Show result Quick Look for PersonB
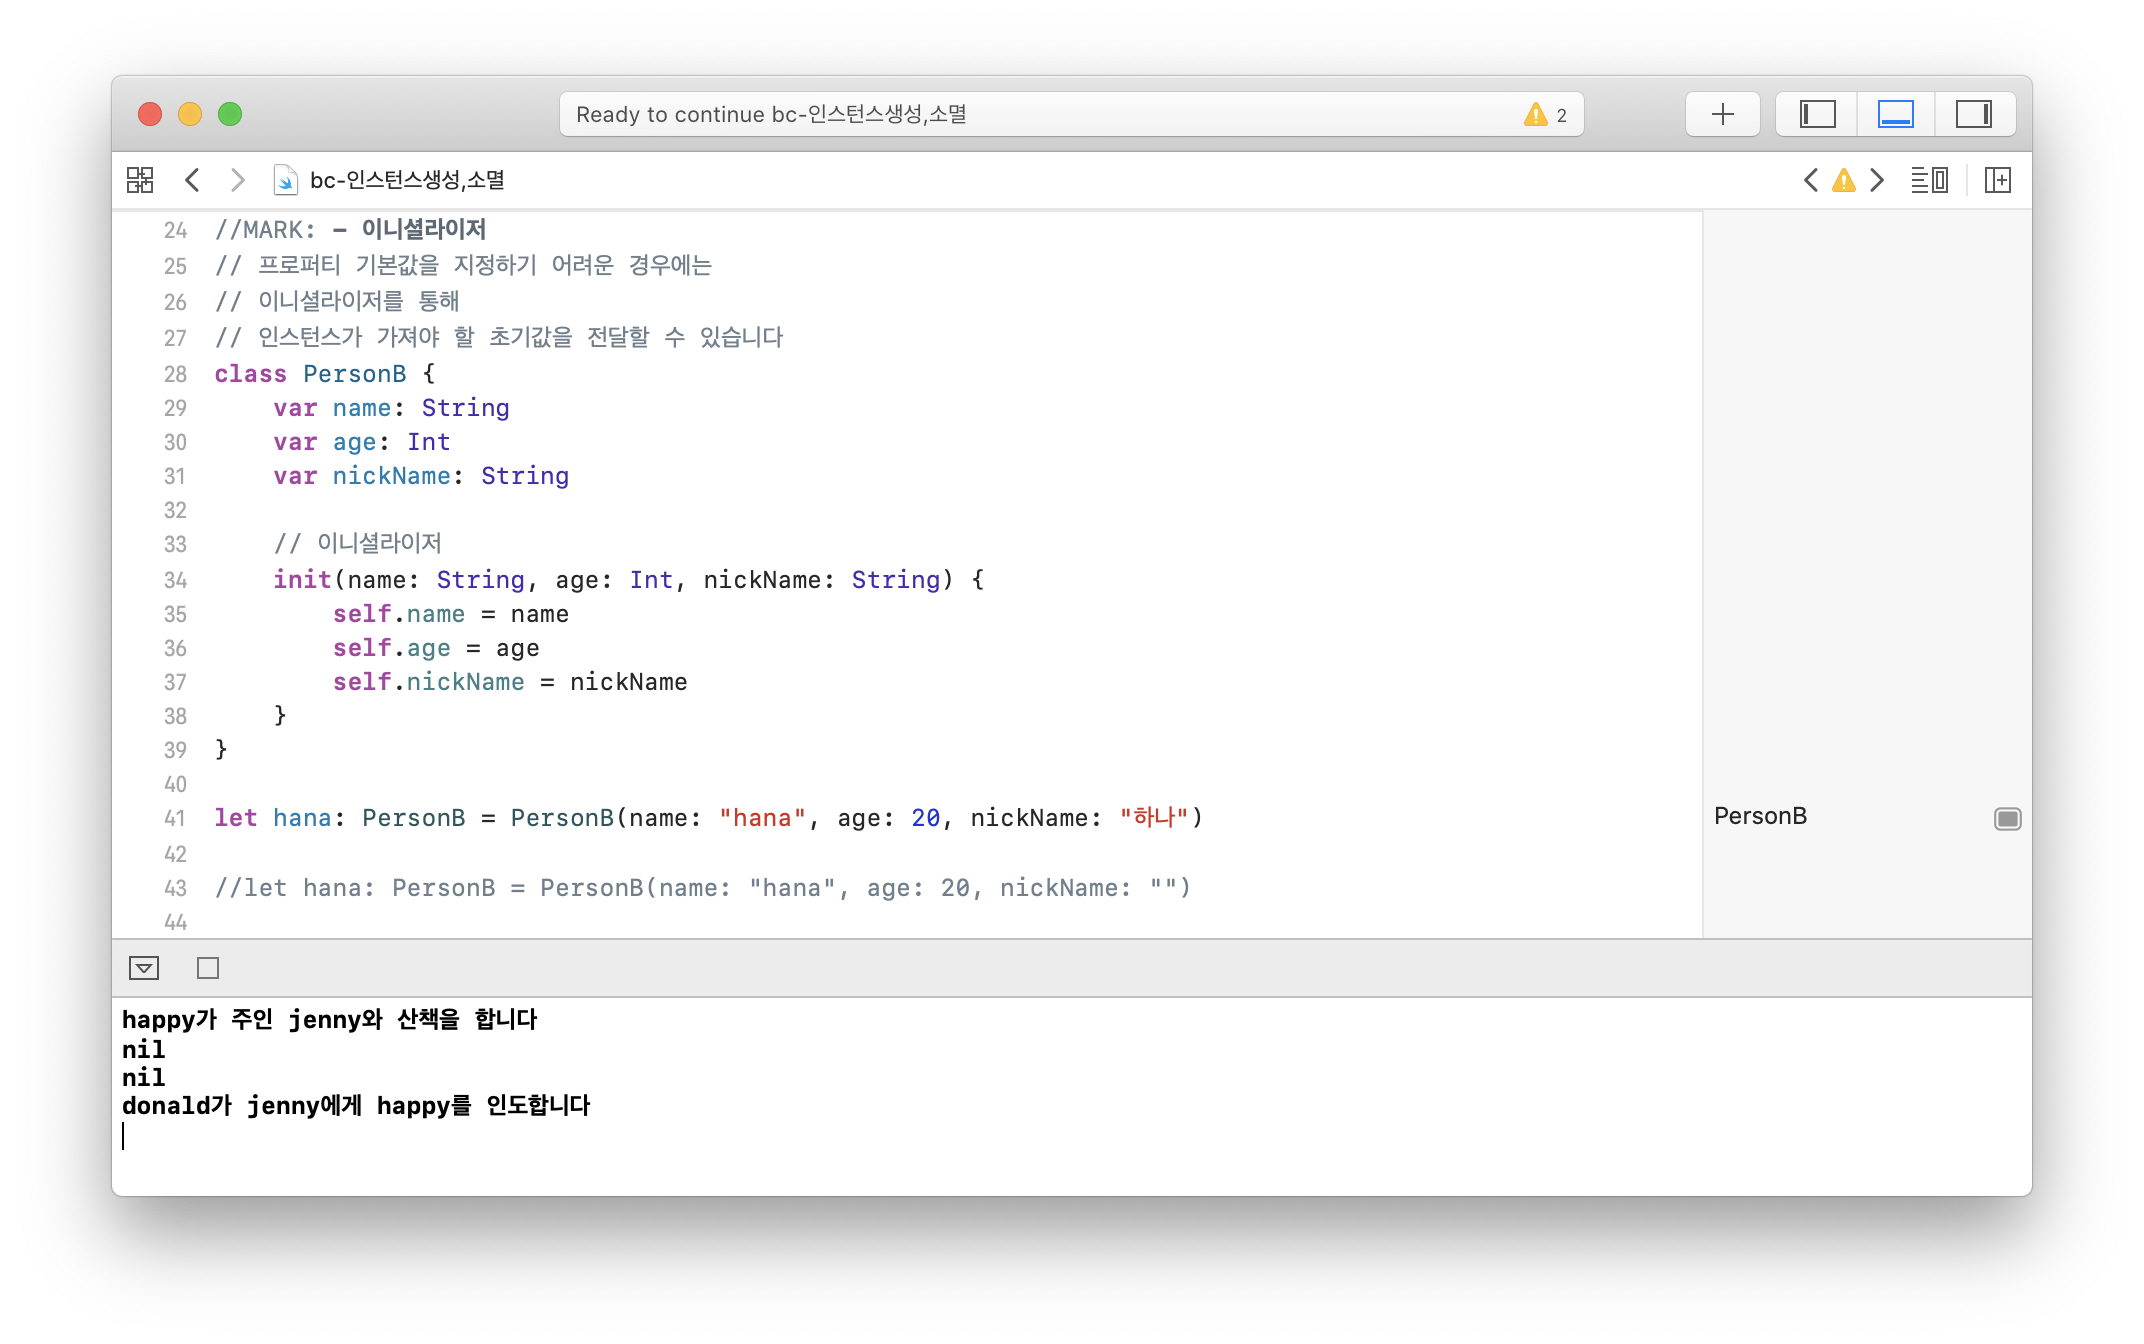The width and height of the screenshot is (2144, 1344). coord(2007,819)
